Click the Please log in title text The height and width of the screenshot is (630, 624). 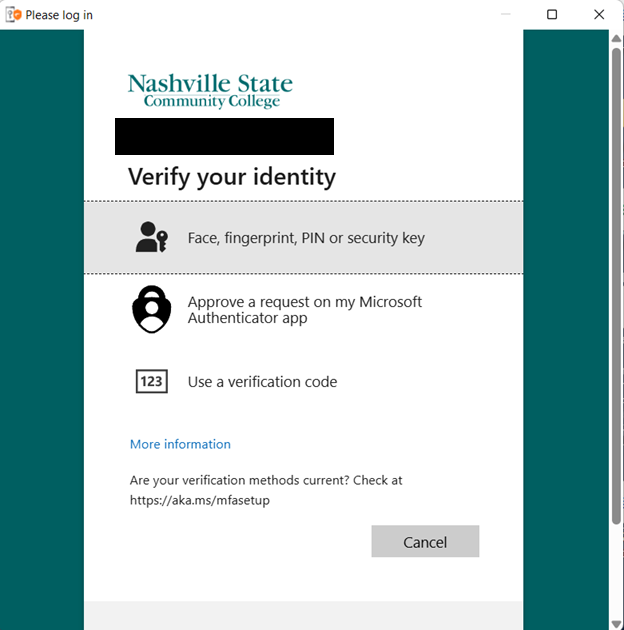(59, 15)
